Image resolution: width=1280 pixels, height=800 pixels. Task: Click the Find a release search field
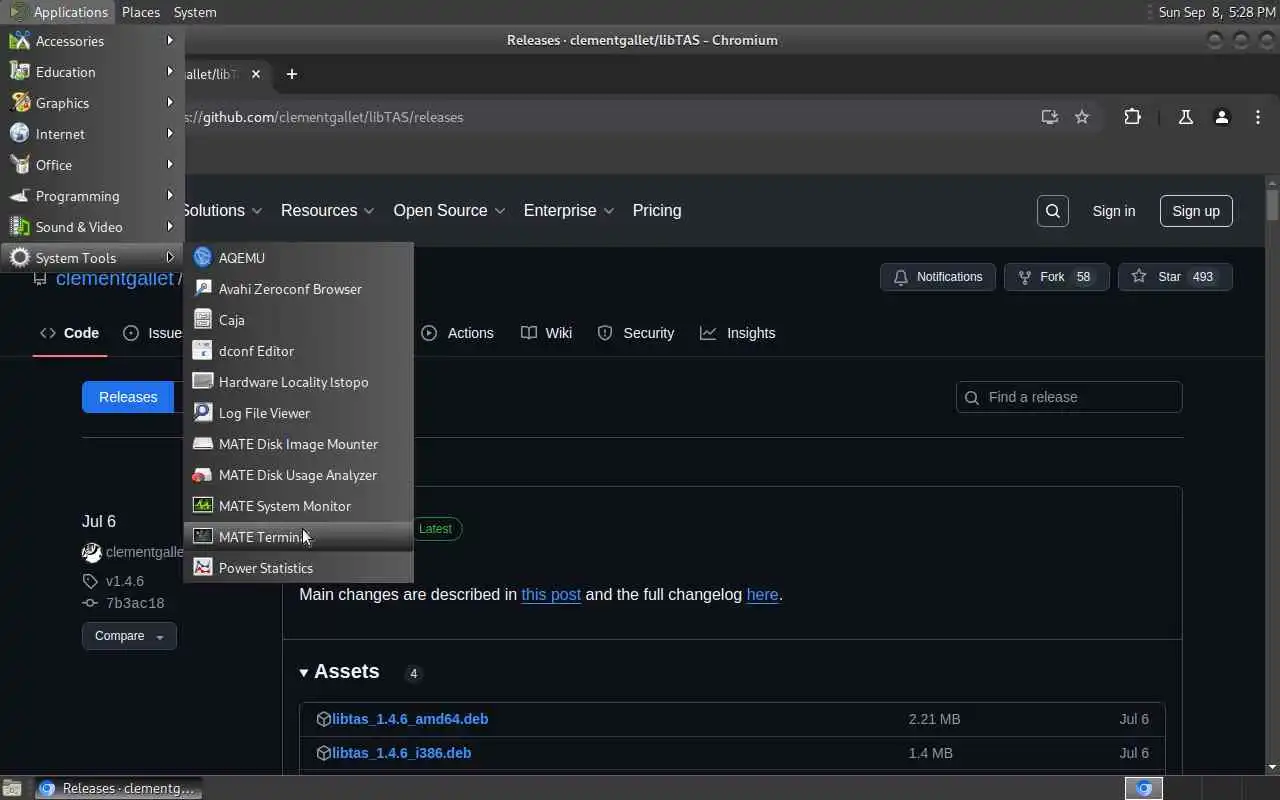1069,397
